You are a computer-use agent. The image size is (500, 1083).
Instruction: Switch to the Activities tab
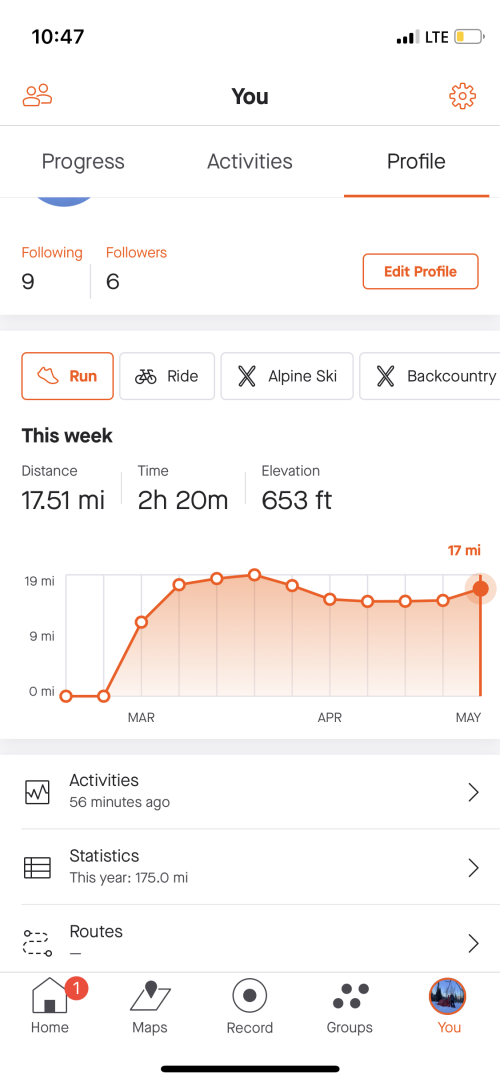250,162
